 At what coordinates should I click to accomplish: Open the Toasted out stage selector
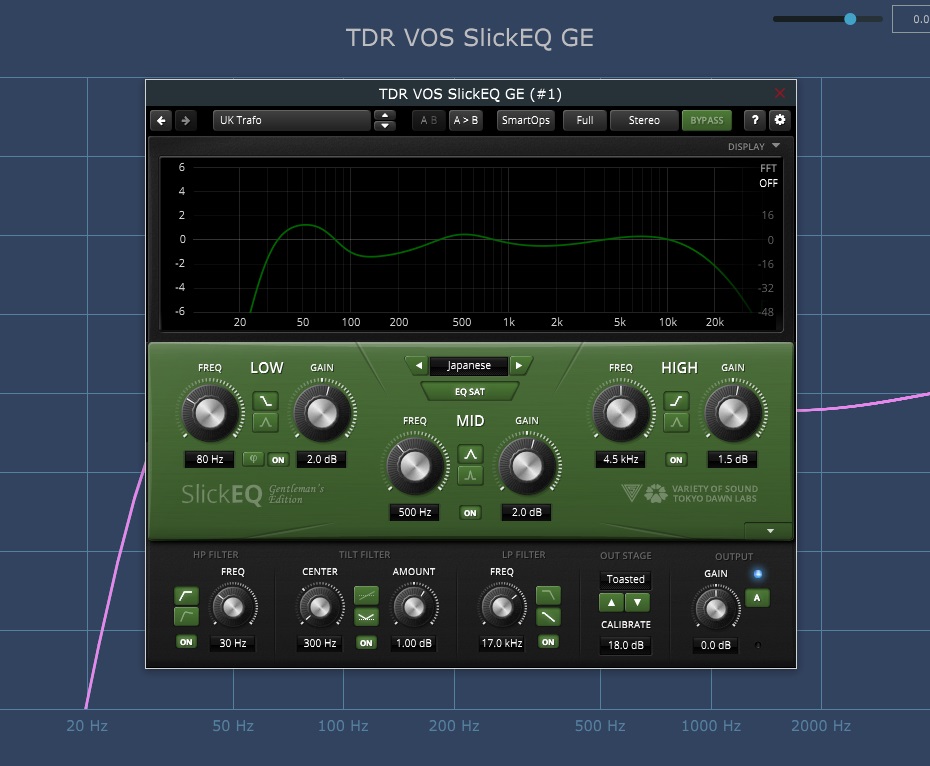pyautogui.click(x=625, y=579)
